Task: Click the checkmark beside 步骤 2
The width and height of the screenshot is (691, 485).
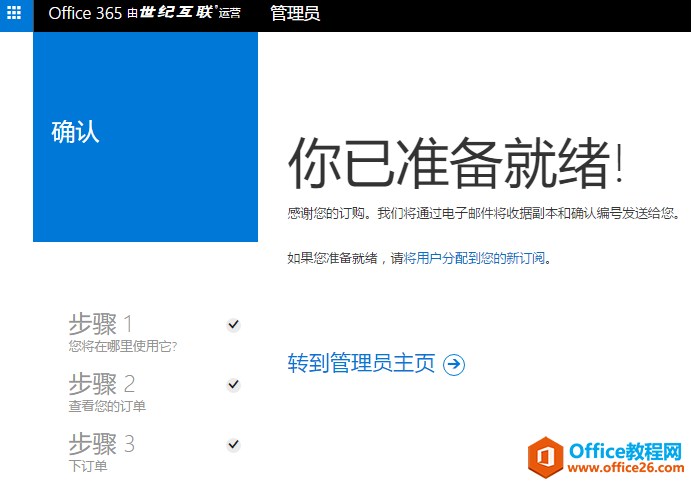Action: [234, 385]
